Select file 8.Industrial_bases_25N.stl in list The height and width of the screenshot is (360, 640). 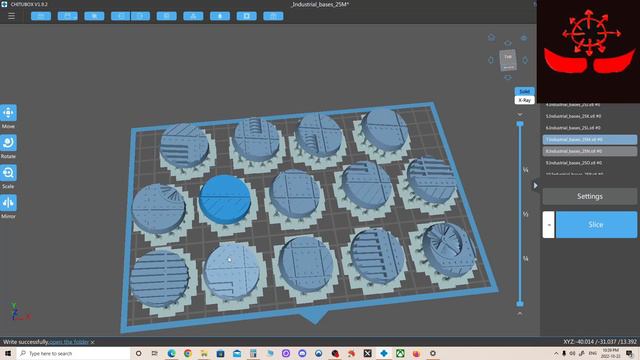589,151
